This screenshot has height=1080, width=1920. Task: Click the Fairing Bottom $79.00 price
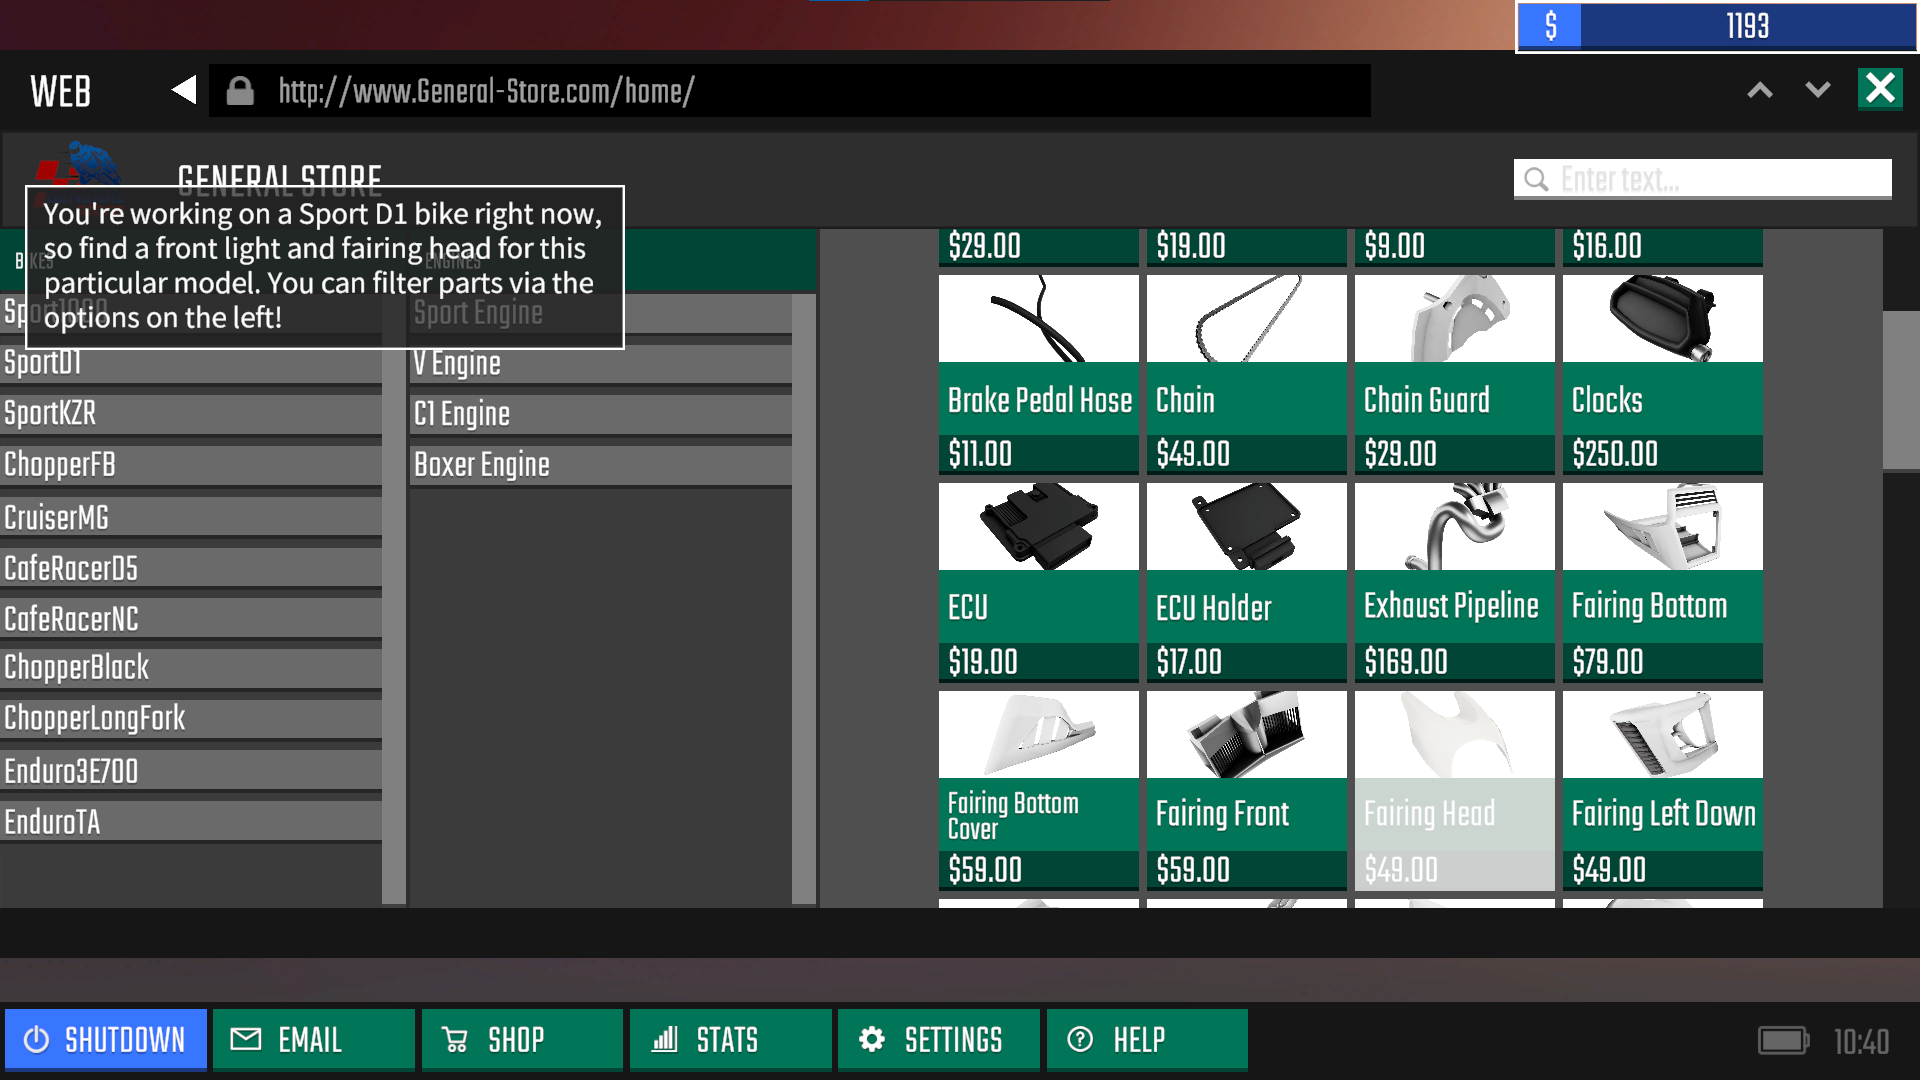(x=1607, y=662)
